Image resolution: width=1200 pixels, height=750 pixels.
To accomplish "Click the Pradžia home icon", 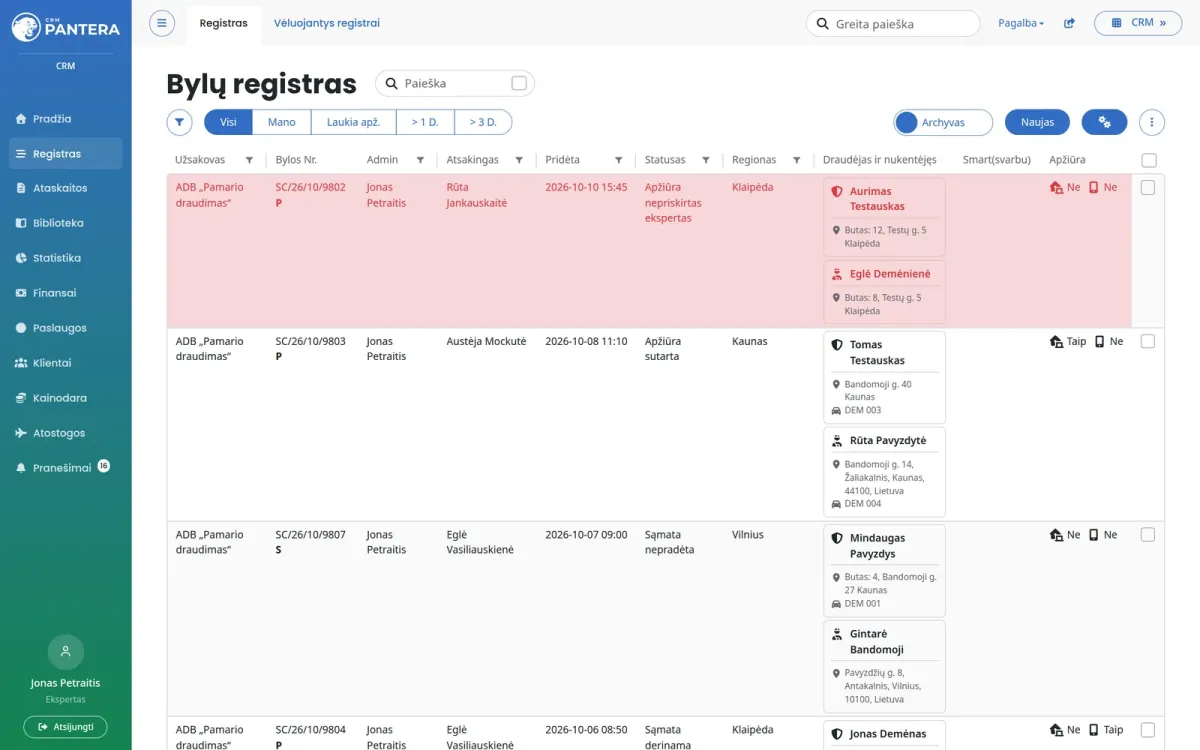I will (21, 119).
